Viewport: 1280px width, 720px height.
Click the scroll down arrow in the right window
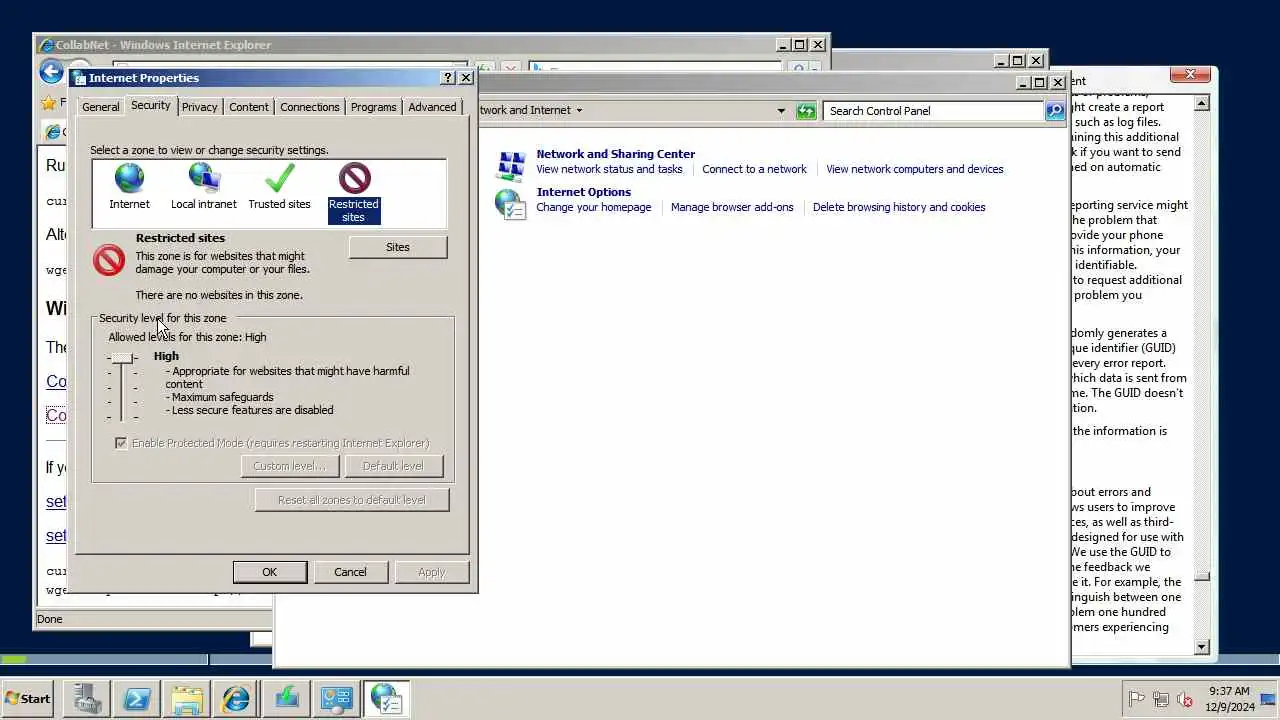point(1202,647)
